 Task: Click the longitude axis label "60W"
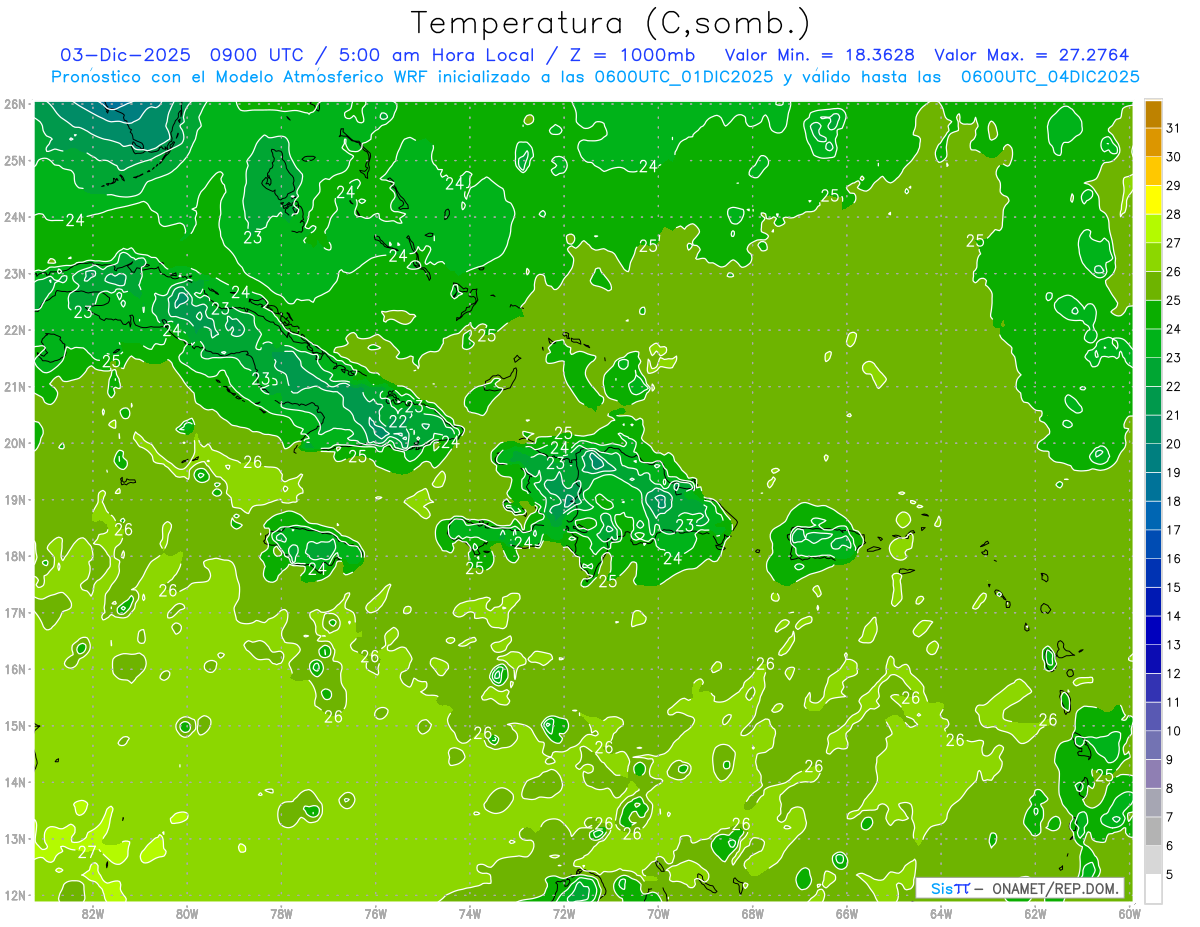coord(1129,913)
